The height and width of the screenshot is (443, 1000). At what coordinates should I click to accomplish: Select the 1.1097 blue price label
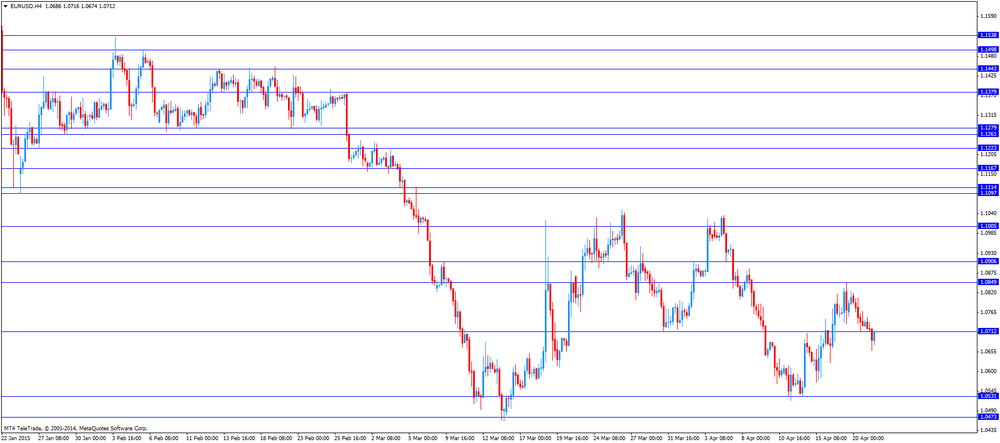(x=987, y=193)
